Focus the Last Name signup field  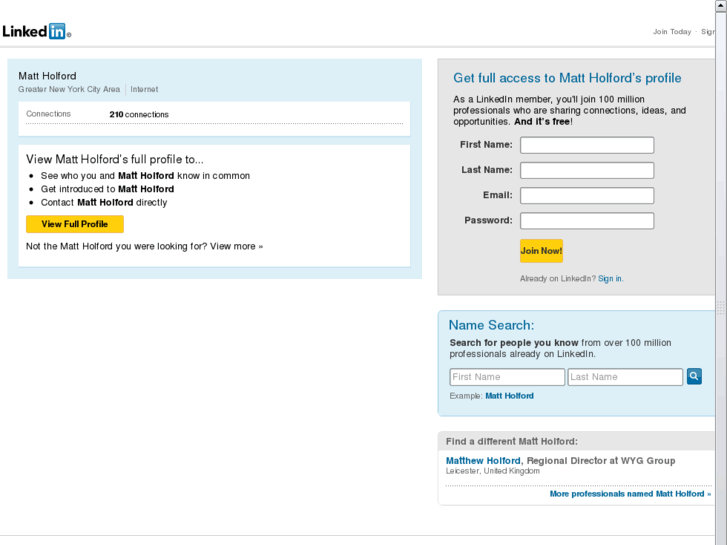tap(587, 170)
